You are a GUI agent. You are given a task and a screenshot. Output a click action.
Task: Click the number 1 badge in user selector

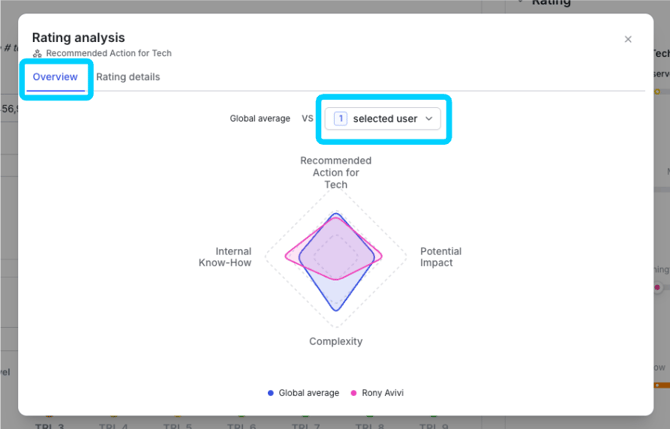point(341,118)
